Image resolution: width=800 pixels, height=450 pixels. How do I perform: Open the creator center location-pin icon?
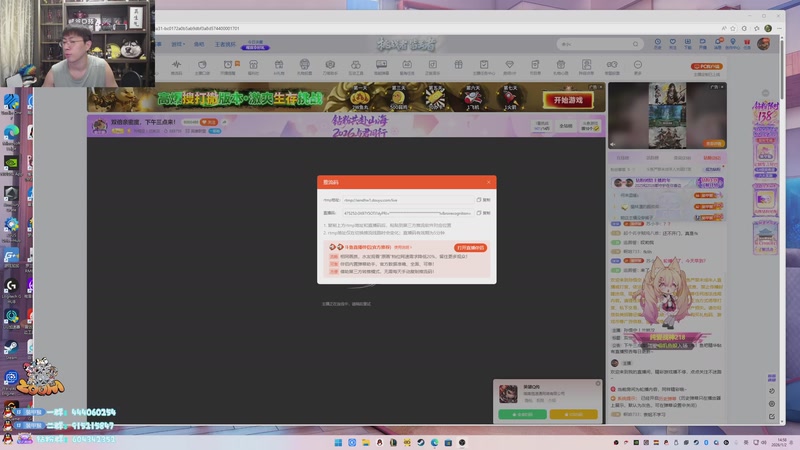pos(733,44)
